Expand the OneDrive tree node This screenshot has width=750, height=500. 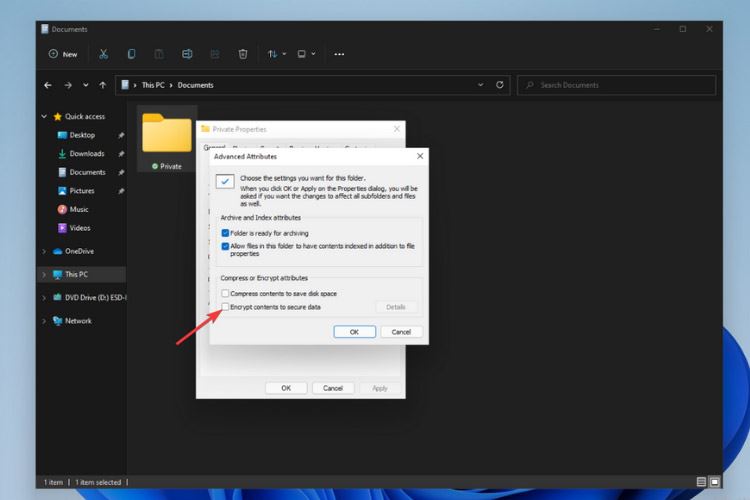[44, 251]
